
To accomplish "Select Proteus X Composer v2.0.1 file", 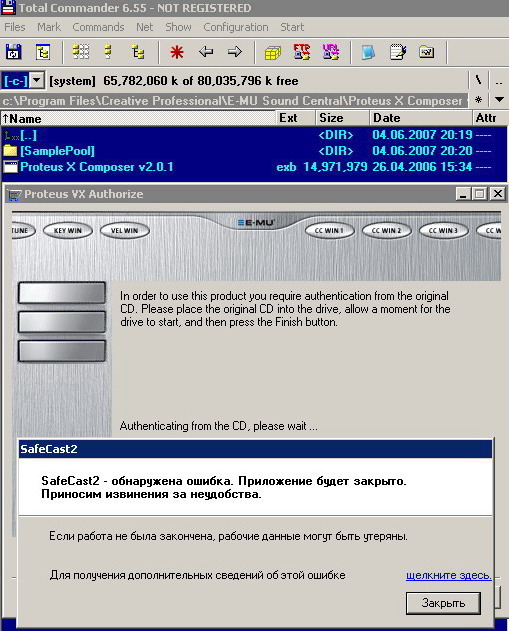I will [253, 167].
